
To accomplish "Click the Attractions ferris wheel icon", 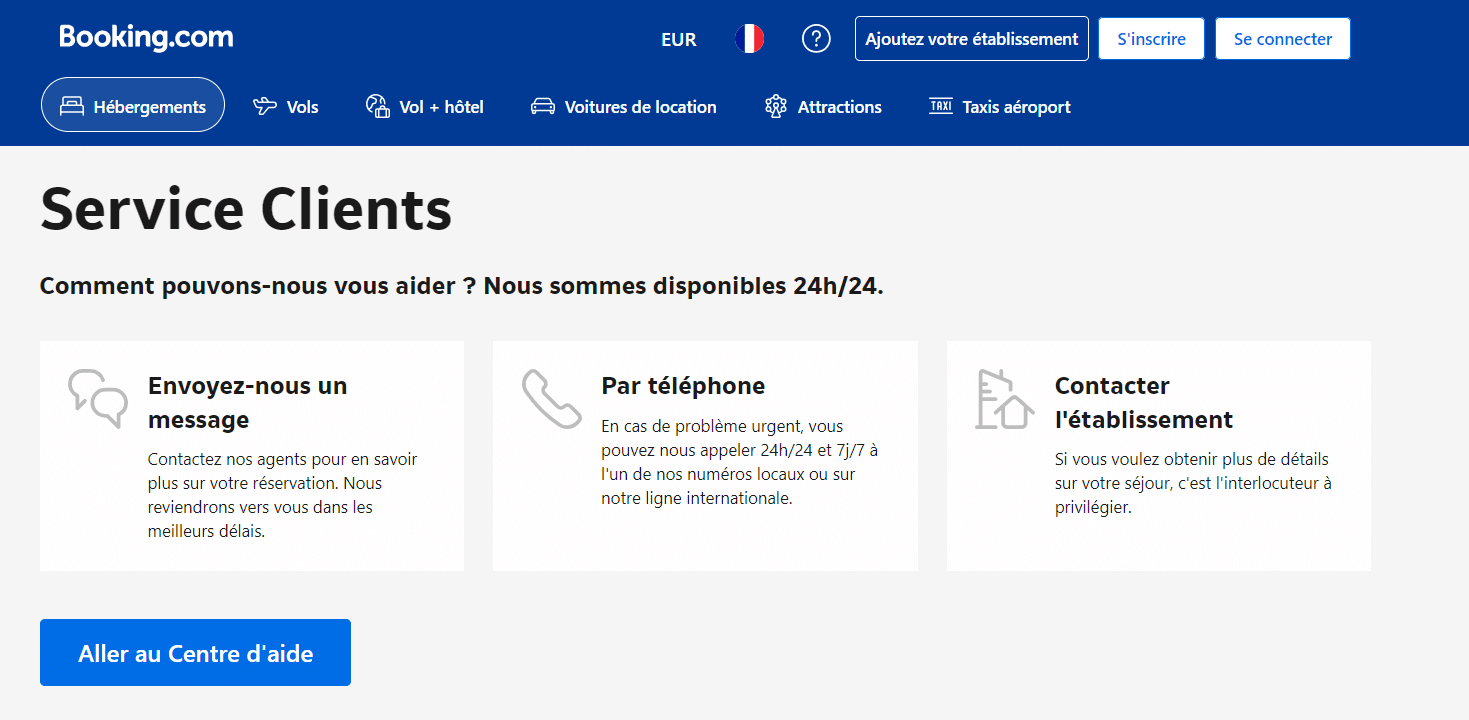I will tap(774, 104).
